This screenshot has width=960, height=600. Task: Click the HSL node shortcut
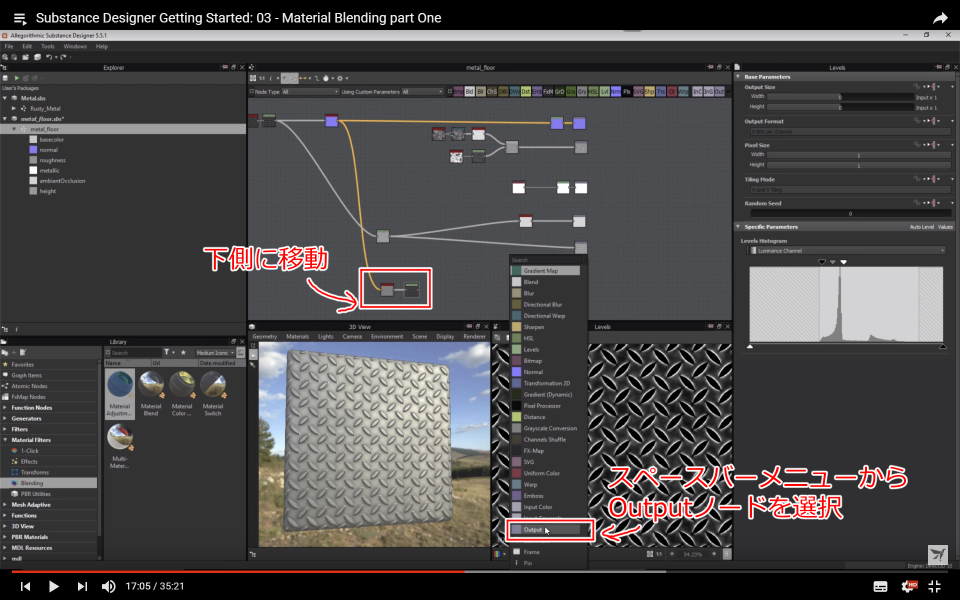coord(593,92)
